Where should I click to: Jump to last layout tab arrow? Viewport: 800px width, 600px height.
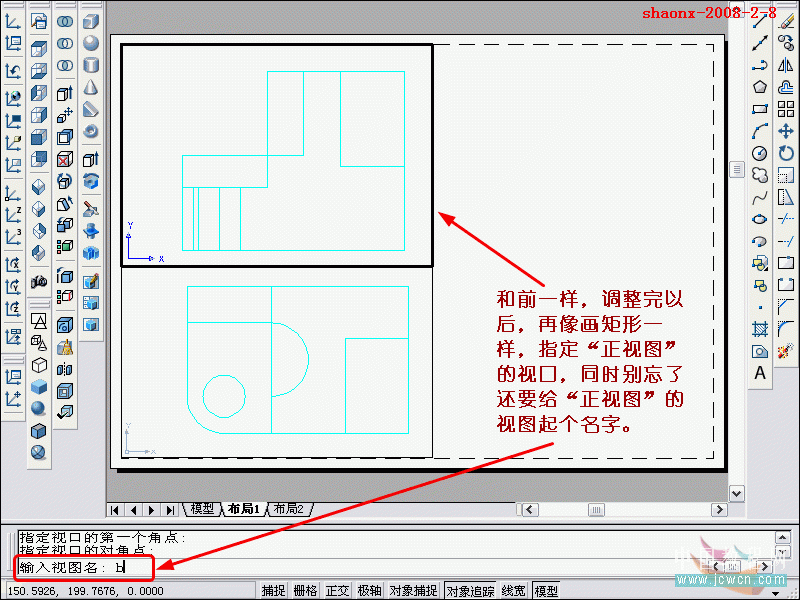coord(170,510)
